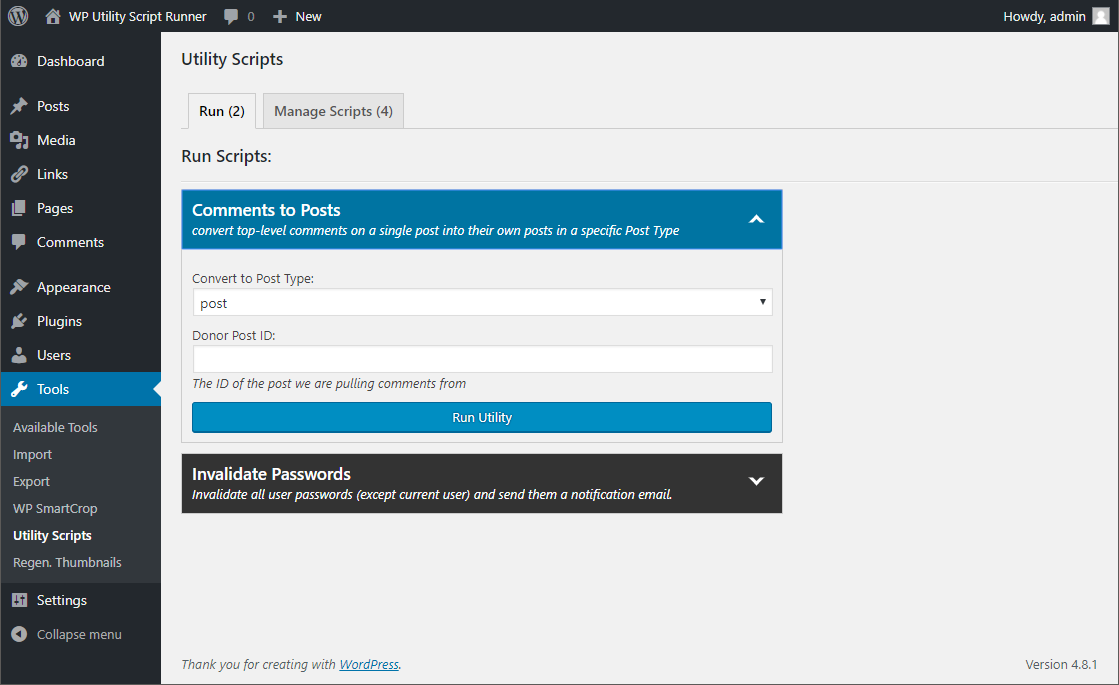Click the plus icon next to New
The height and width of the screenshot is (685, 1119).
tap(280, 16)
